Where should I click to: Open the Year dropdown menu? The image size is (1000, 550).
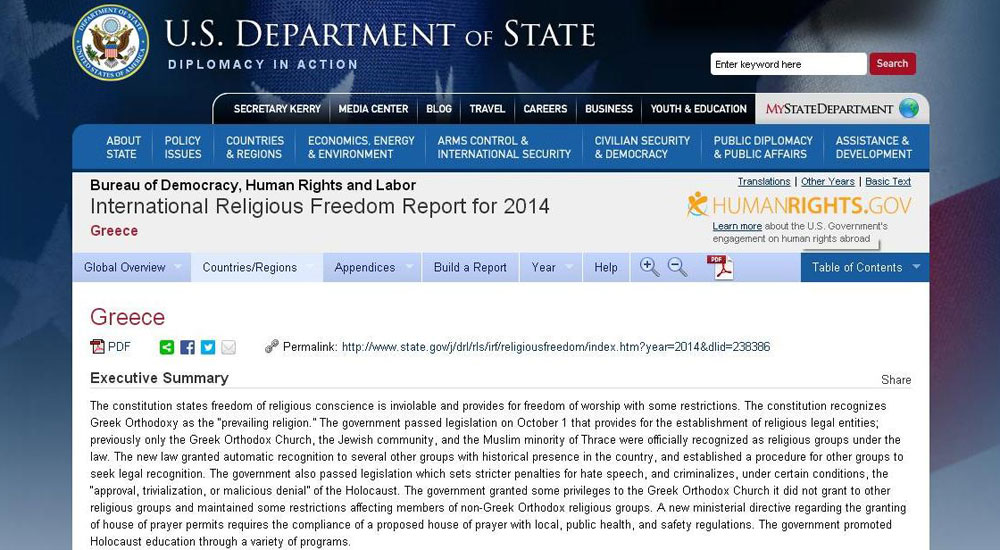tap(551, 267)
